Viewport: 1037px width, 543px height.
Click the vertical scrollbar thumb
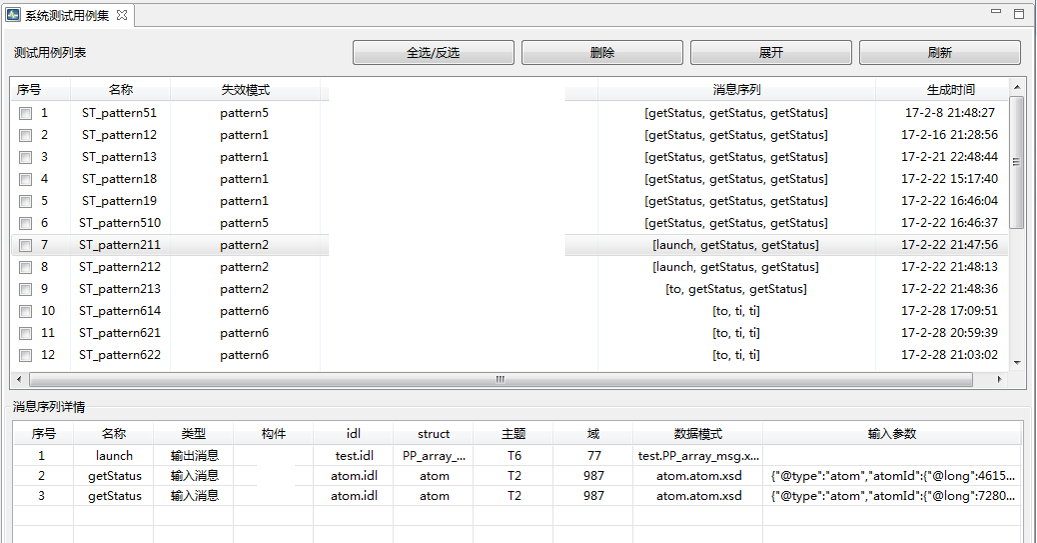(1017, 162)
